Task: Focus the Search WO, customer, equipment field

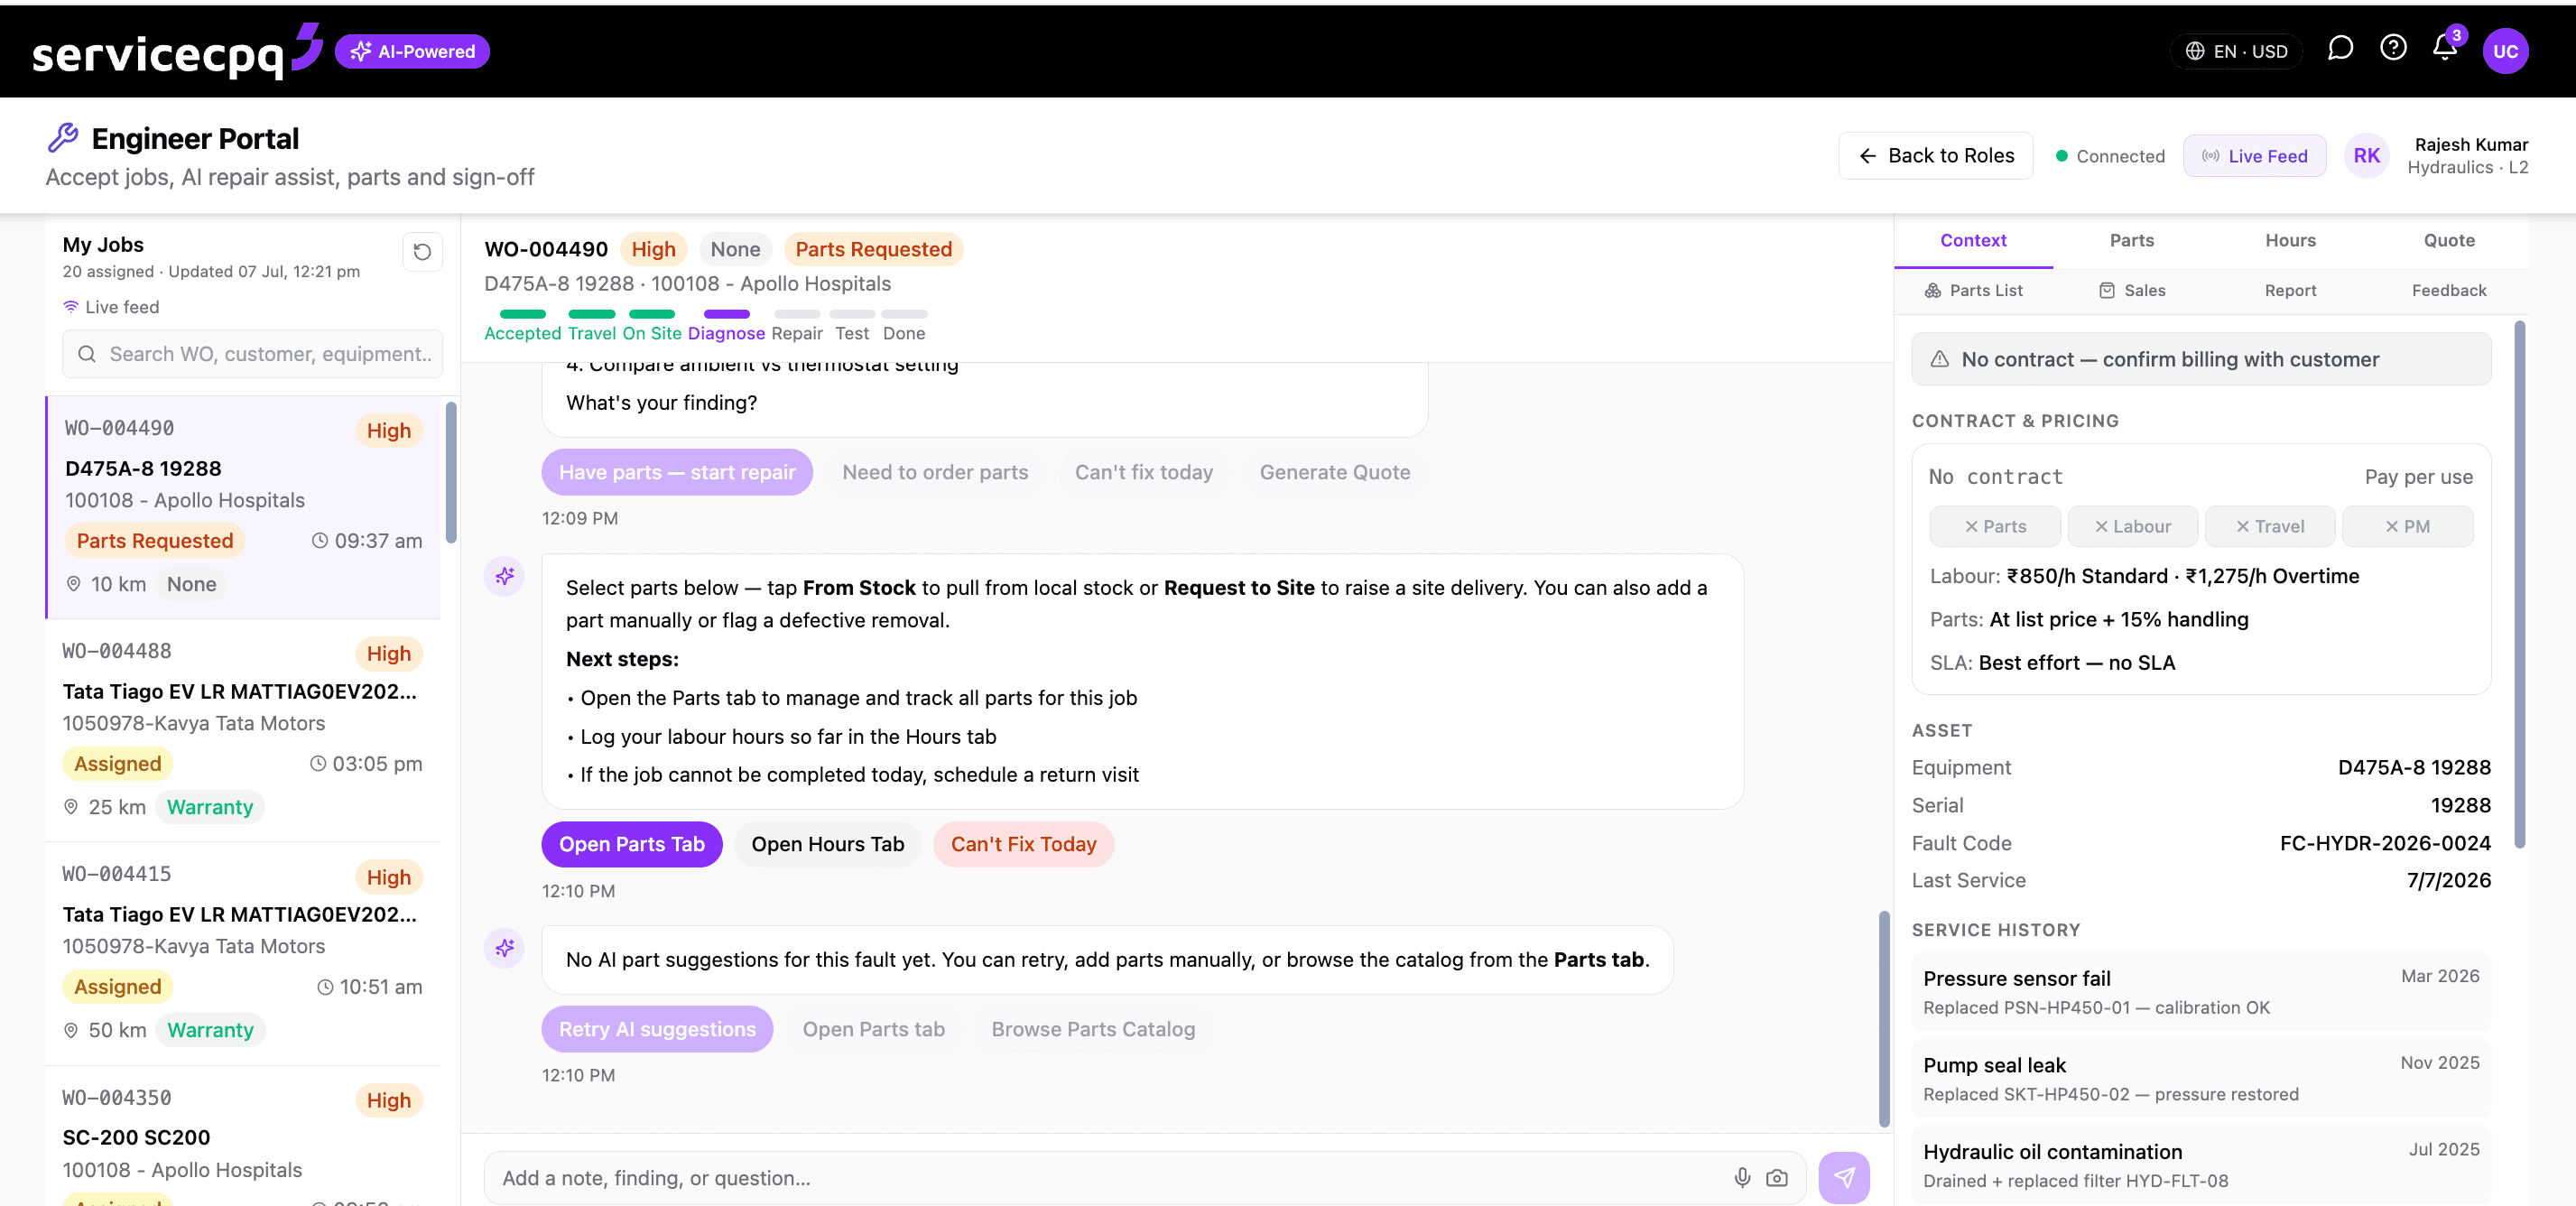Action: tap(252, 354)
